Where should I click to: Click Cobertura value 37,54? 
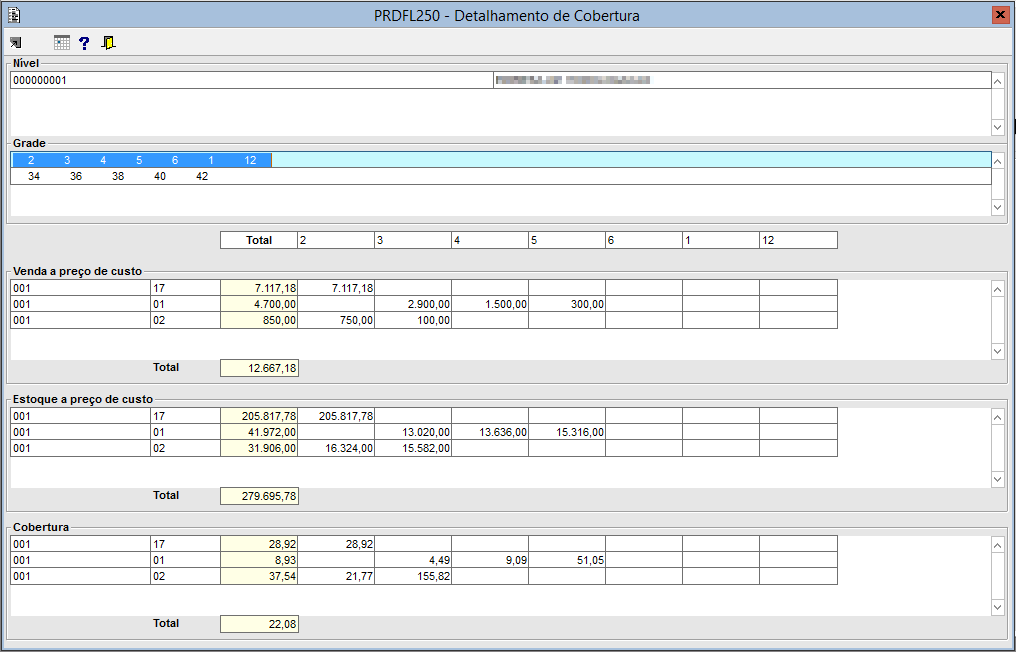pyautogui.click(x=259, y=576)
